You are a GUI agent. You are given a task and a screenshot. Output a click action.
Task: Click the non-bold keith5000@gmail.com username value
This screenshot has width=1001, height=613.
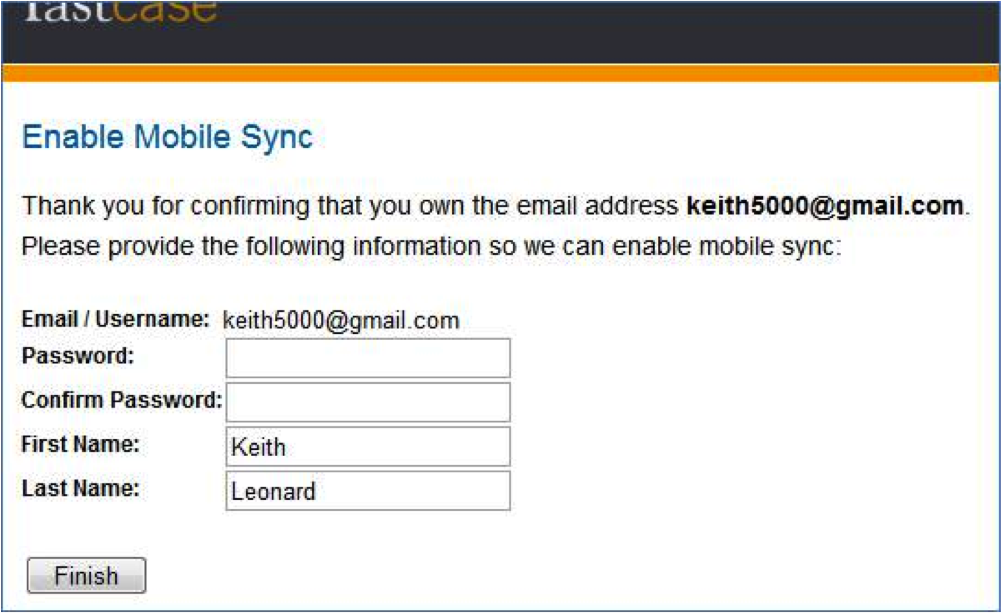341,321
